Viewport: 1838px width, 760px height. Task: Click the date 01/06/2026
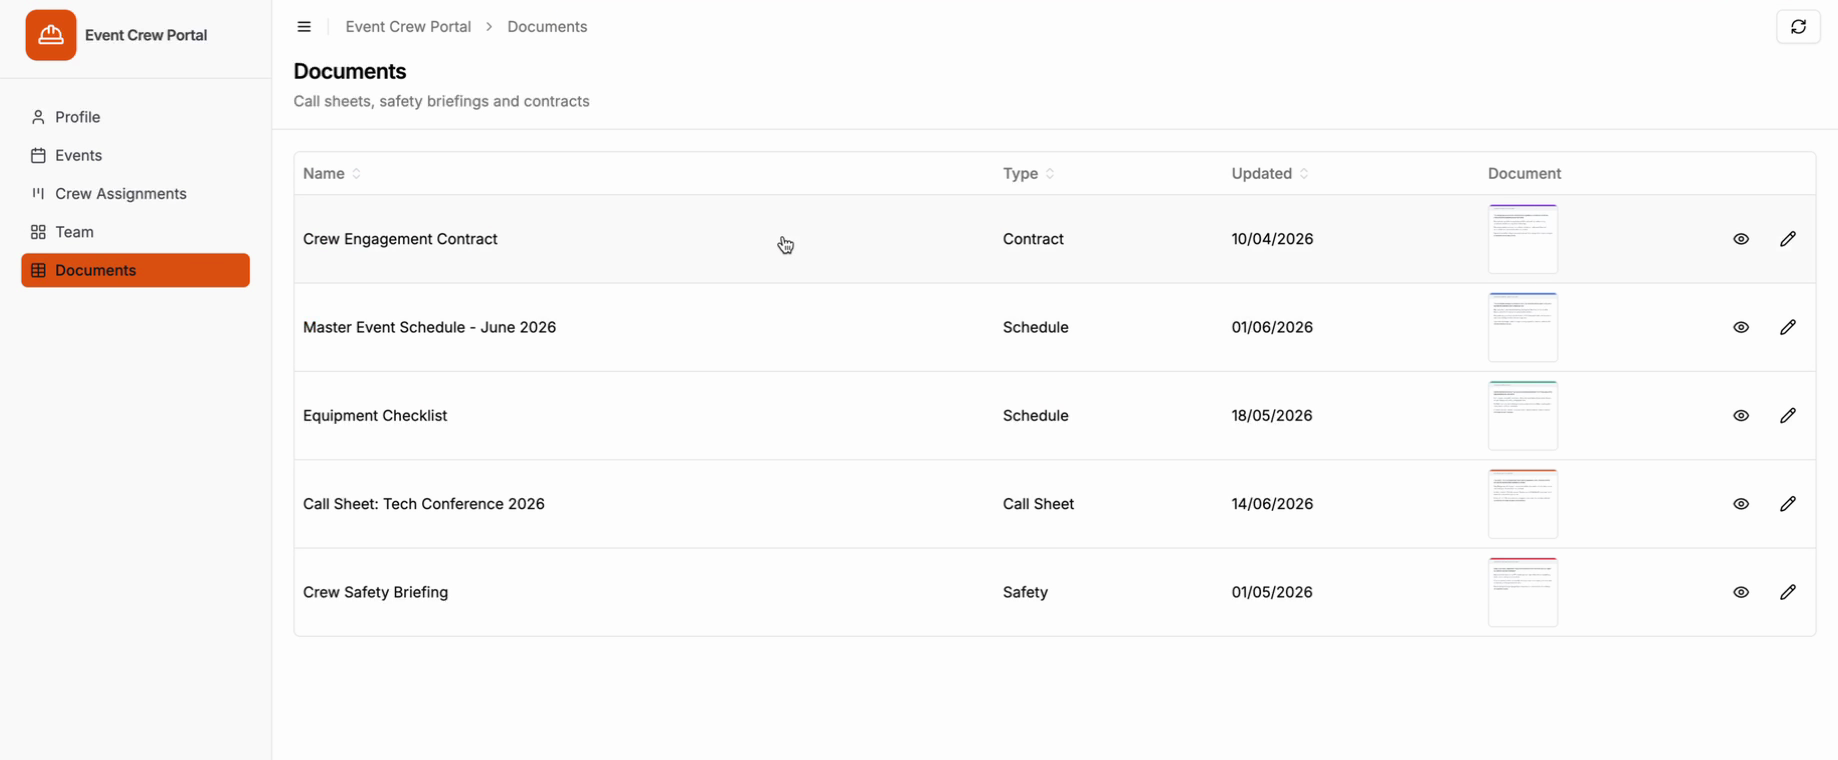[x=1272, y=327]
